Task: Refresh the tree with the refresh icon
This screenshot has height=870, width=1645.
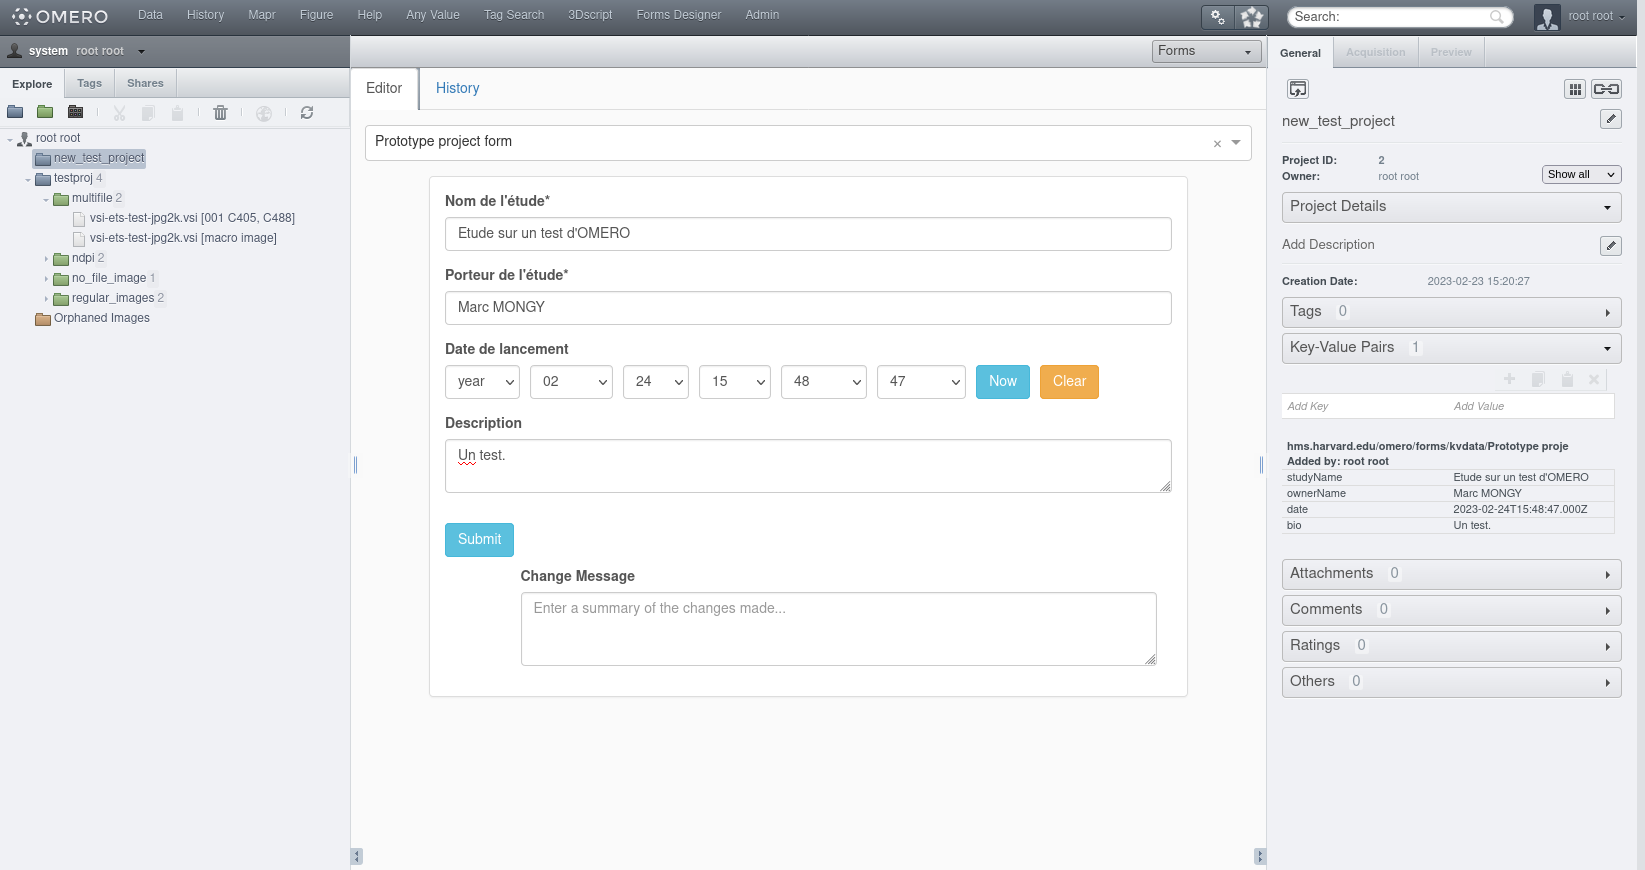Action: pyautogui.click(x=307, y=113)
